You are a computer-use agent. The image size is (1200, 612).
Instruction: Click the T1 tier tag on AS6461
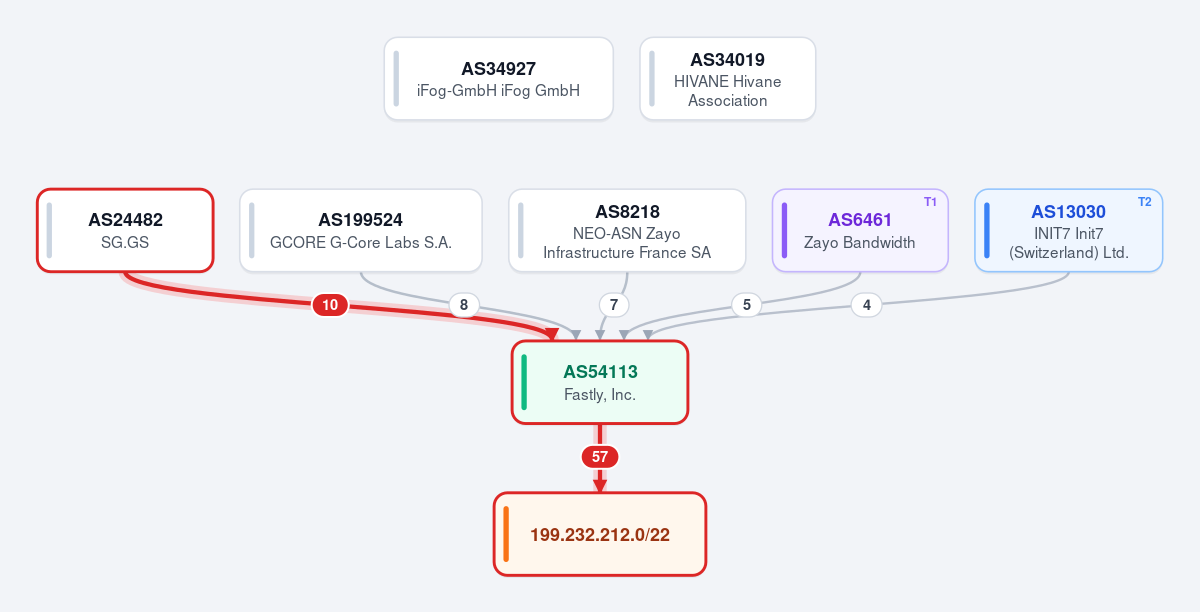(x=930, y=202)
